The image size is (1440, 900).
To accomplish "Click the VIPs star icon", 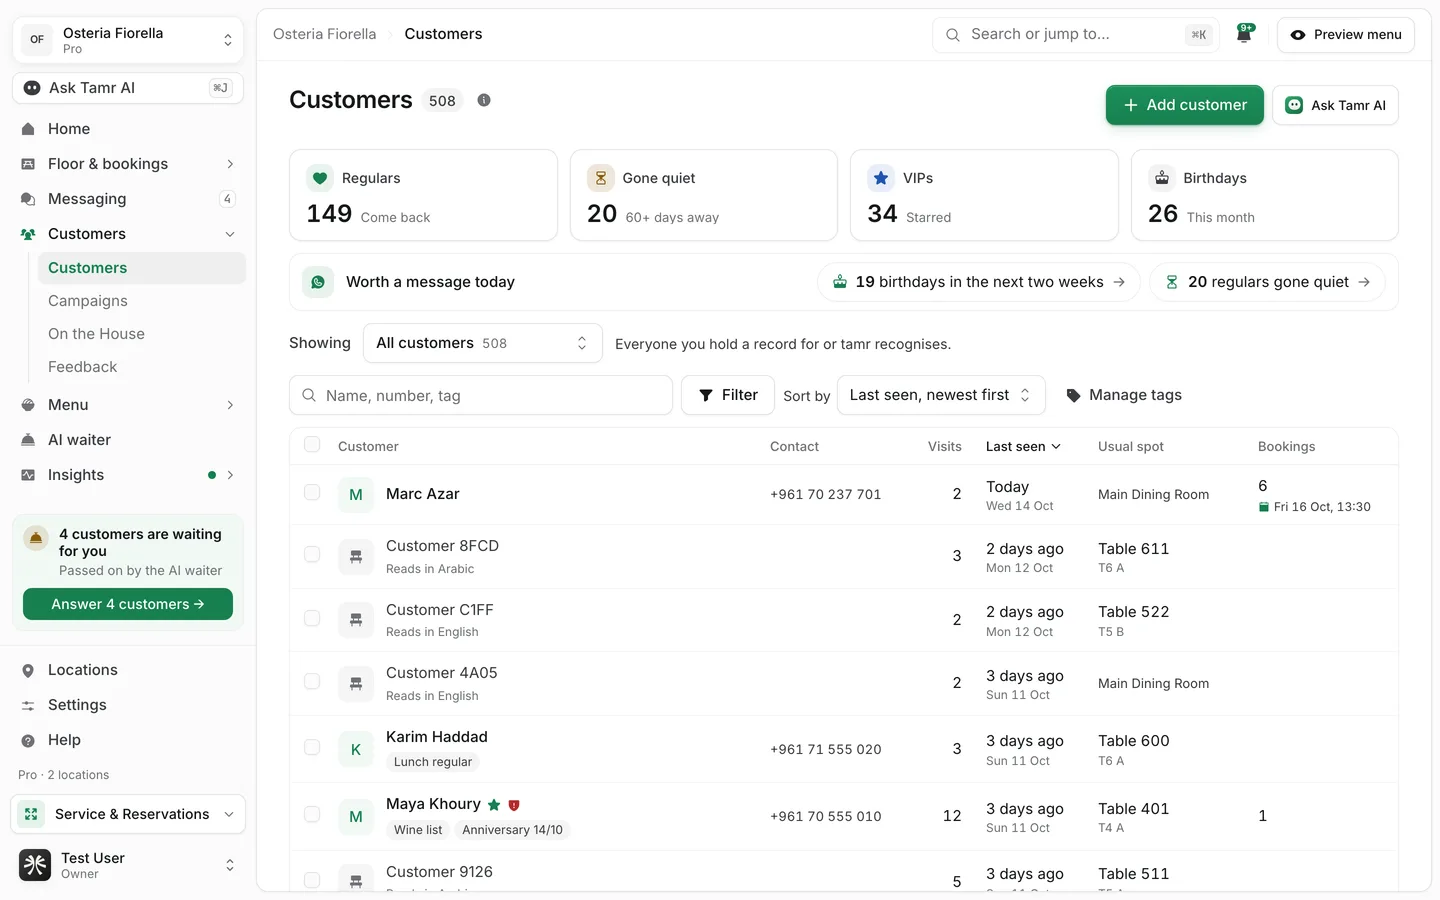I will pyautogui.click(x=881, y=178).
